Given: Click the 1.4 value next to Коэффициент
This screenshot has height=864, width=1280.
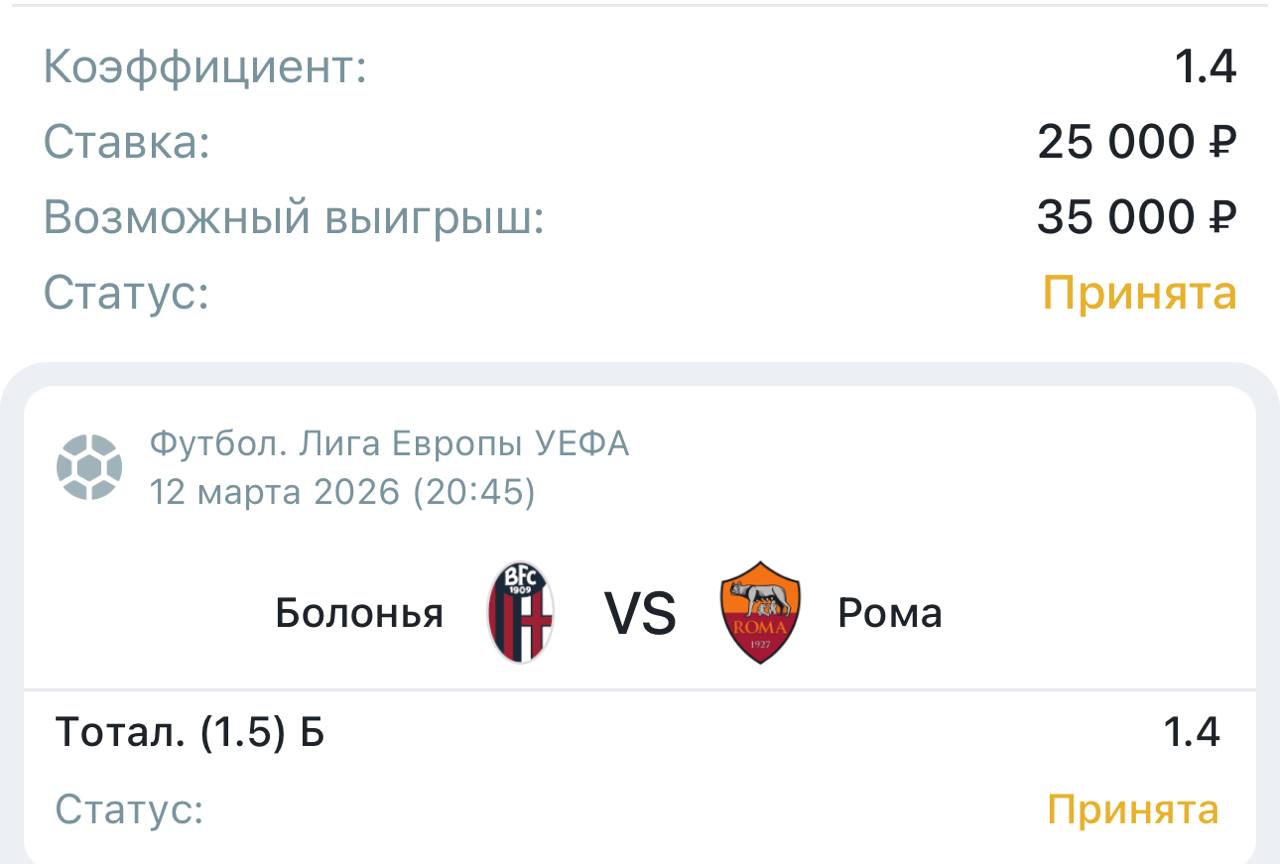Looking at the screenshot, I should tap(1205, 67).
